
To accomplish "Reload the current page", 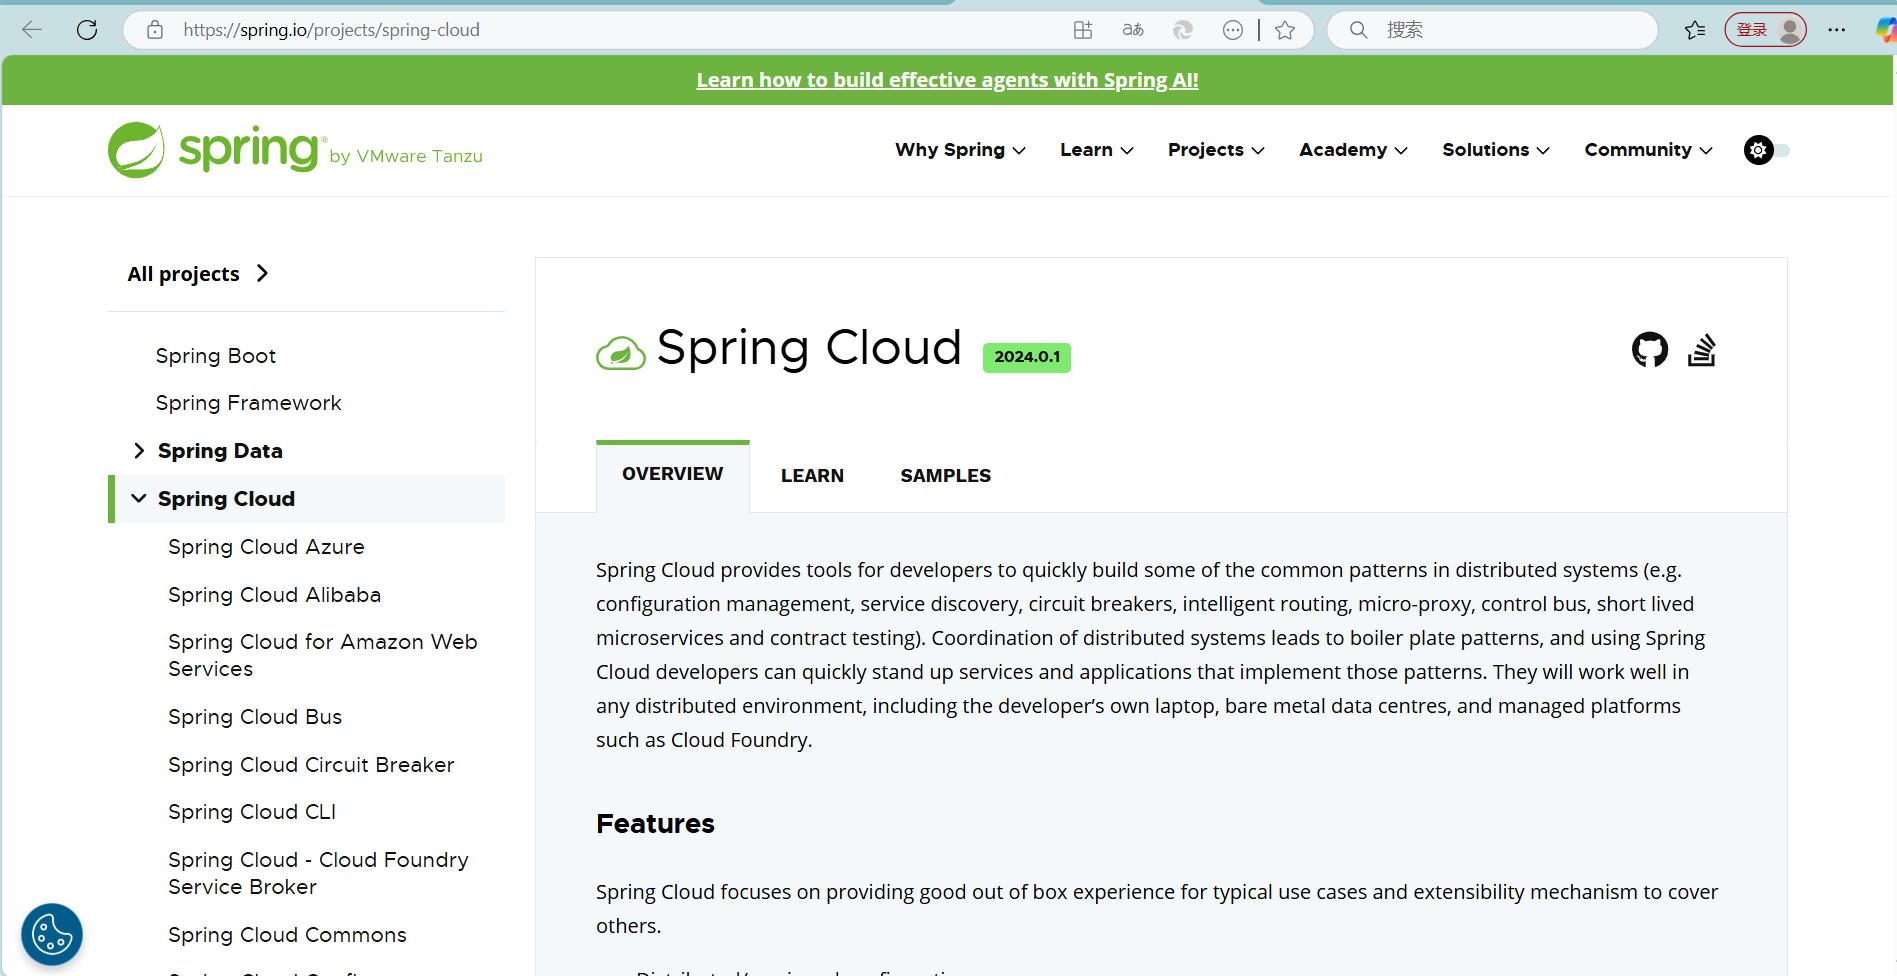I will 87,30.
